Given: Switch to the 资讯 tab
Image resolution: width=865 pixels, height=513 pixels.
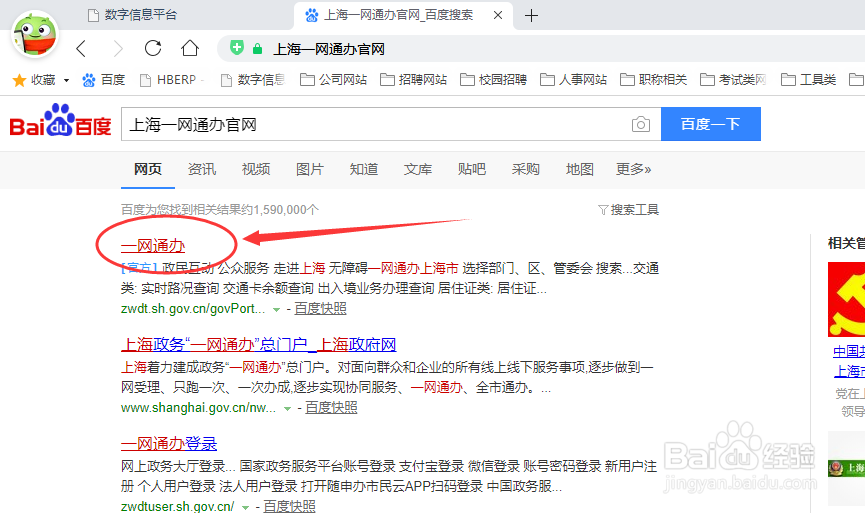Looking at the screenshot, I should [x=202, y=169].
